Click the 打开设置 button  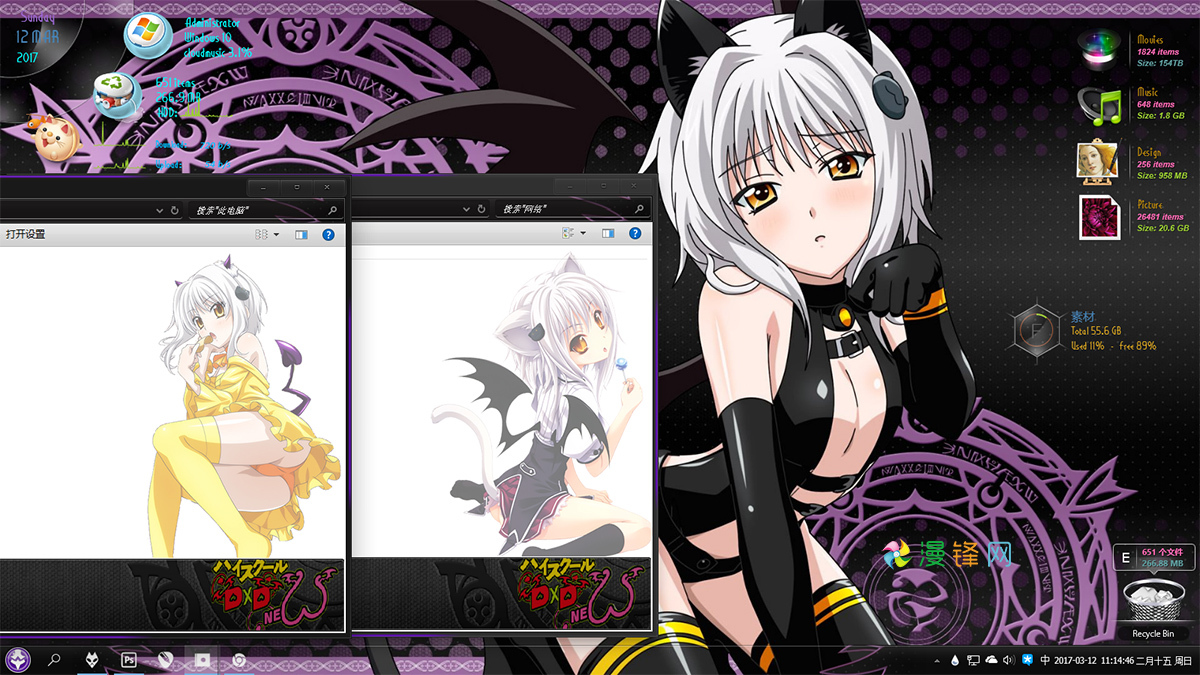click(25, 232)
